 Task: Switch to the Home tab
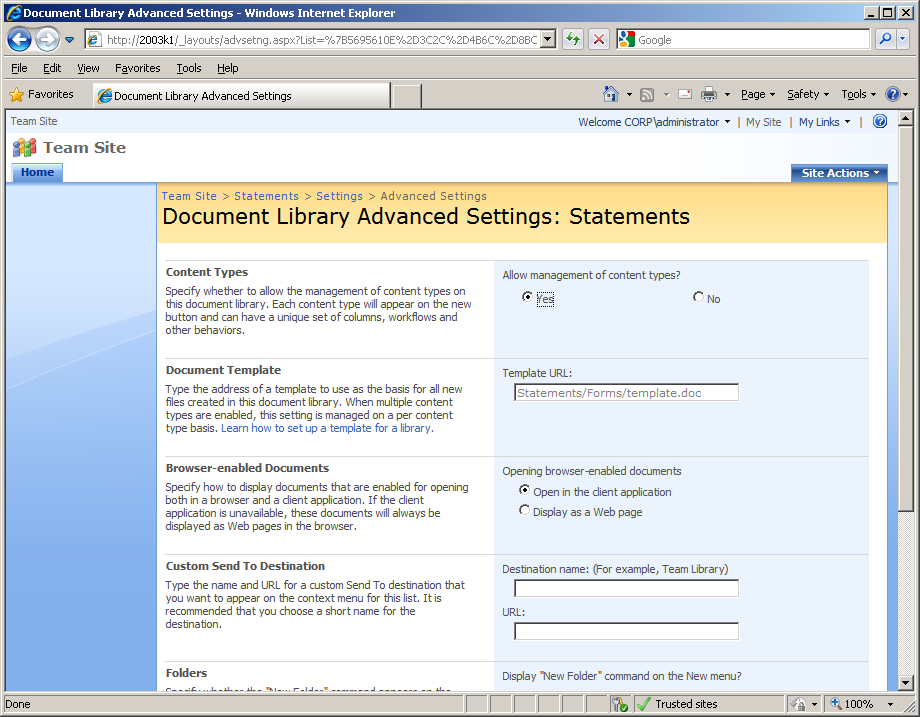[36, 172]
